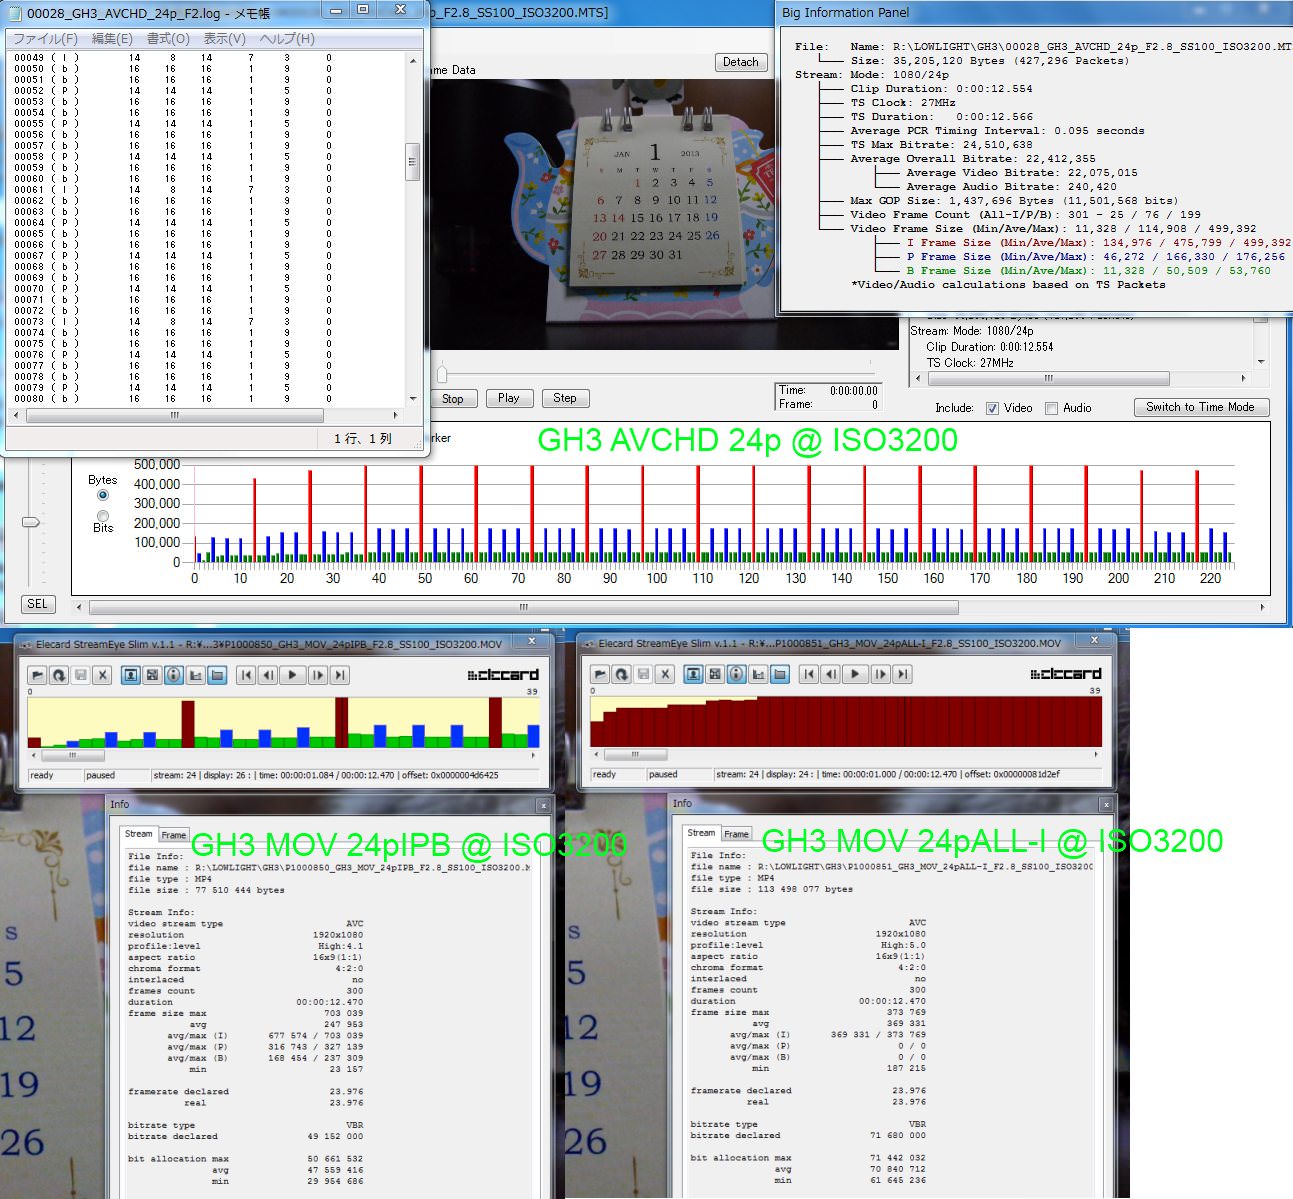The height and width of the screenshot is (1199, 1293).
Task: Click the open file icon in the left StreamEye toolbar
Action: pyautogui.click(x=37, y=675)
